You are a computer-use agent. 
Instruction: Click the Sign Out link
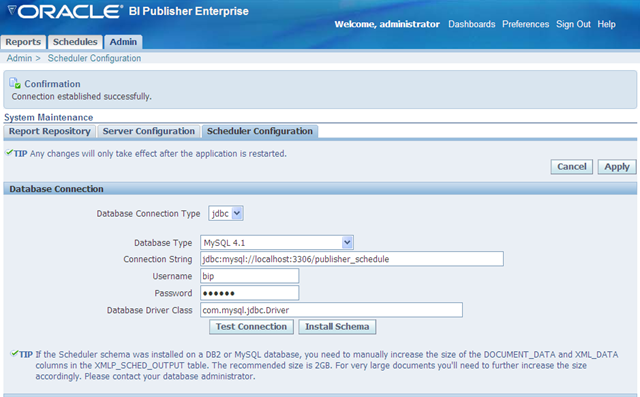573,24
